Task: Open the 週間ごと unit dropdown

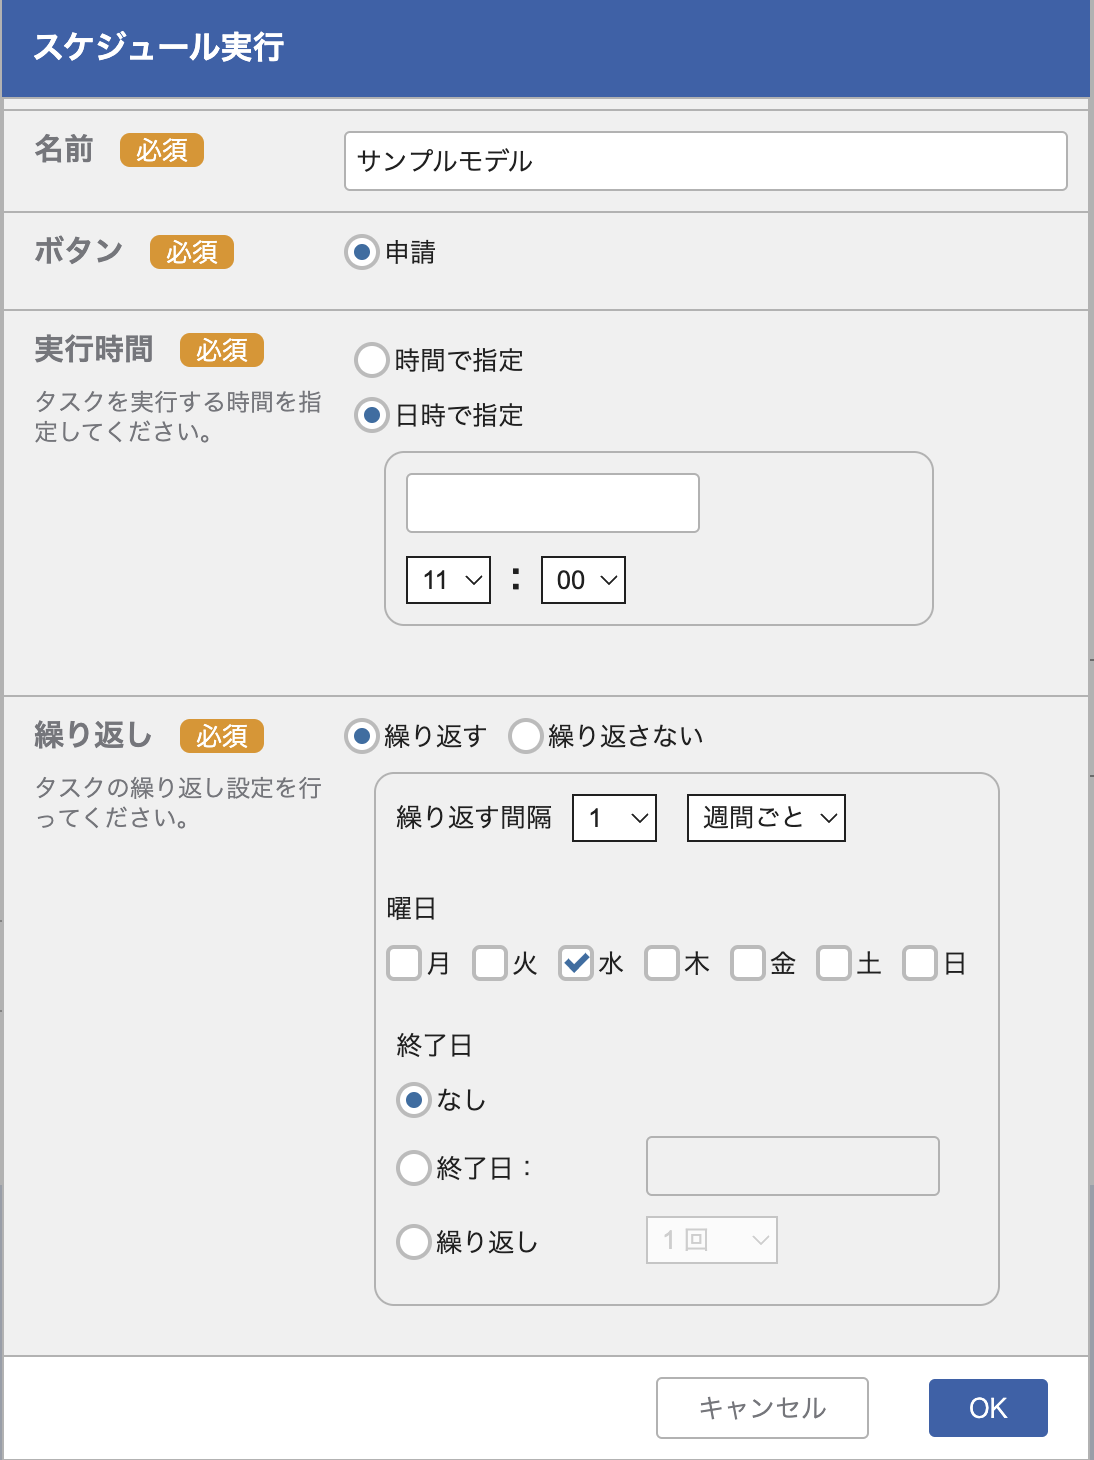Action: tap(765, 817)
